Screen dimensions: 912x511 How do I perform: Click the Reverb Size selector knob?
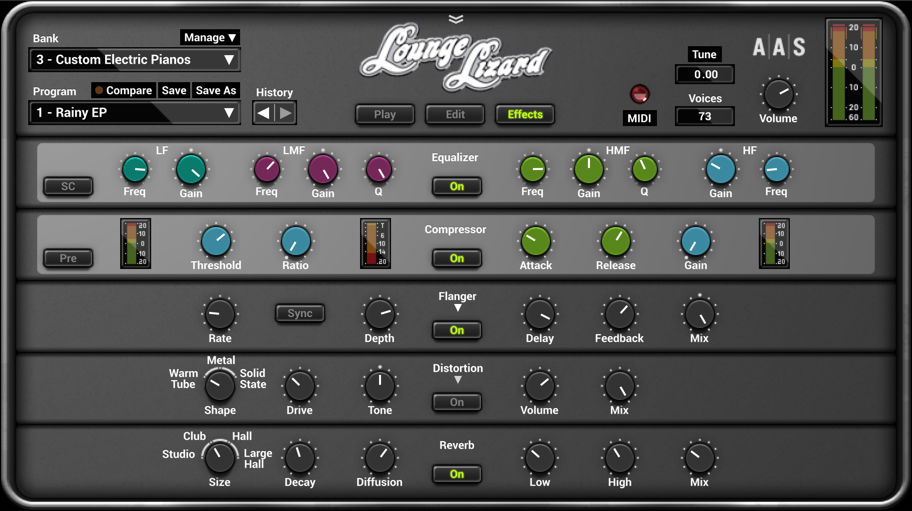(220, 458)
